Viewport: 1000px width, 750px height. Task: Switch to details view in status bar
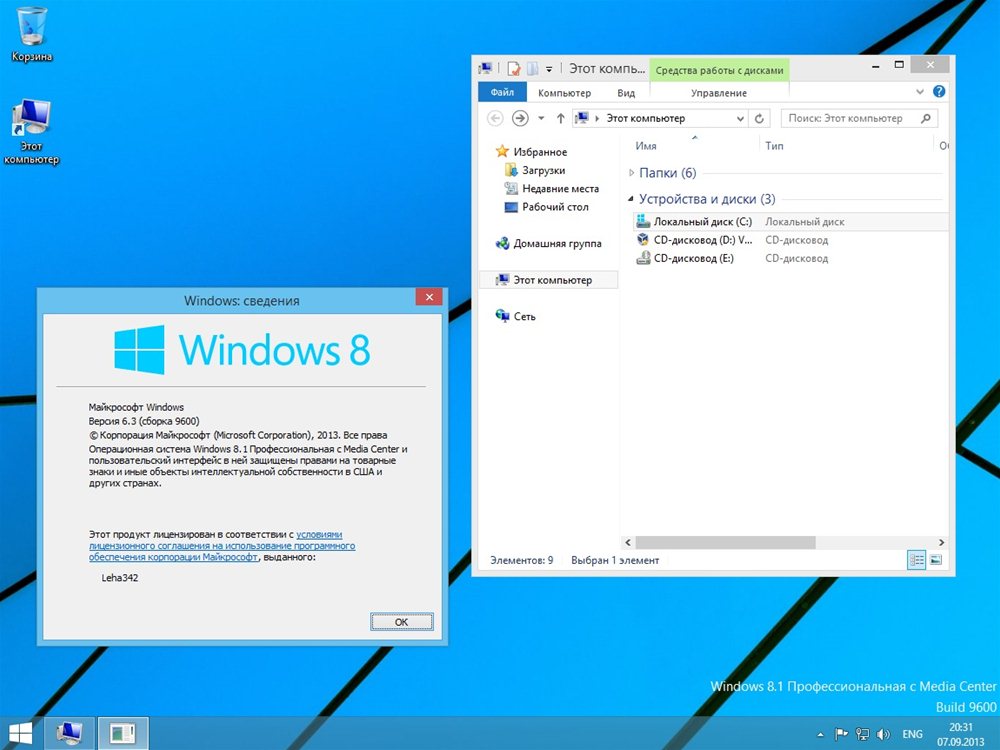[916, 560]
